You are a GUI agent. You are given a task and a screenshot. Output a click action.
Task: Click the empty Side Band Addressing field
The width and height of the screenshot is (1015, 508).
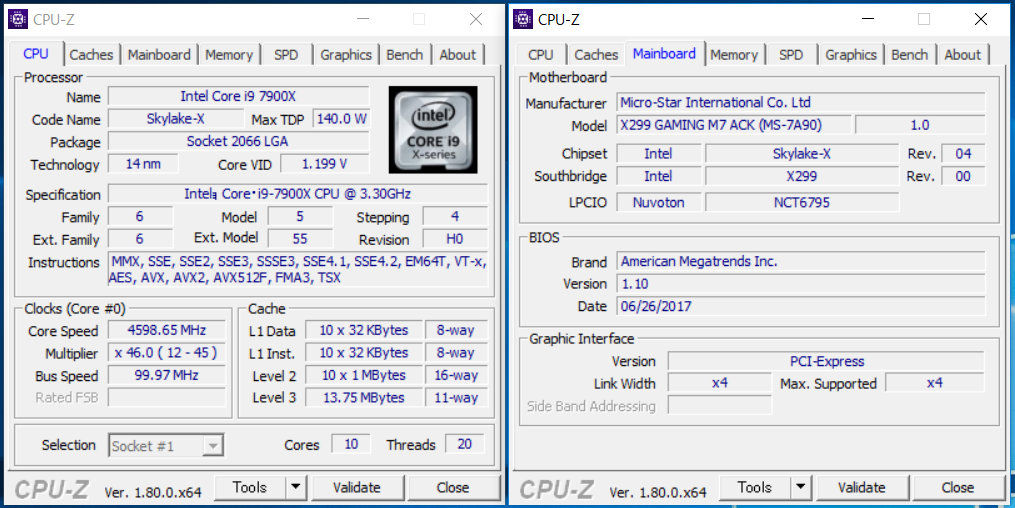pos(719,406)
